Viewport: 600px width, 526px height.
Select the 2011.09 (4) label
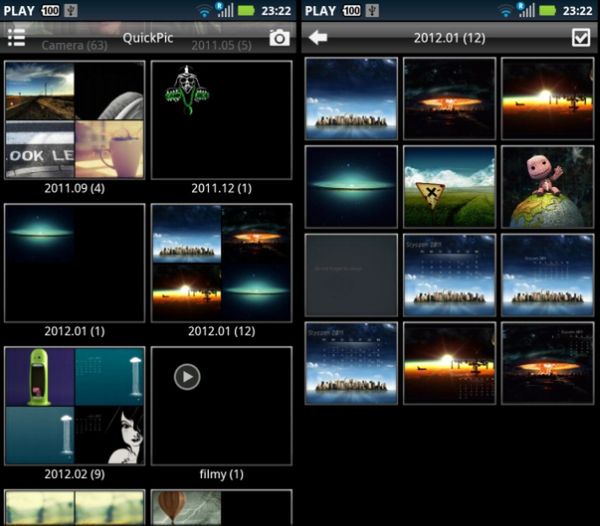coord(75,188)
